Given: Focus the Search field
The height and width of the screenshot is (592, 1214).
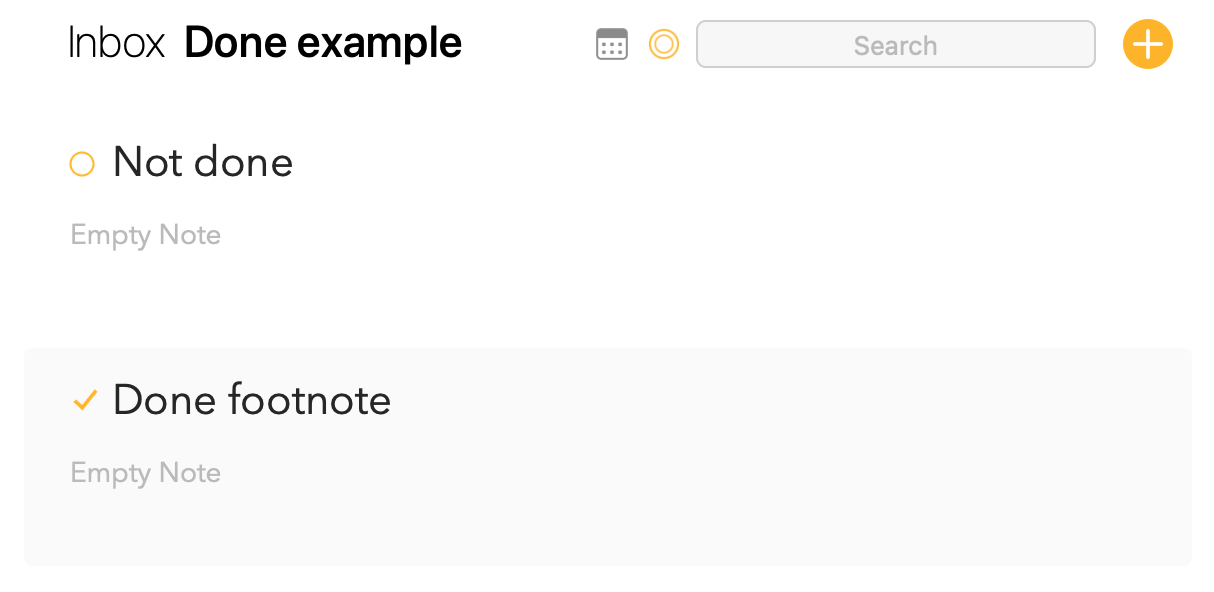Looking at the screenshot, I should click(x=896, y=44).
